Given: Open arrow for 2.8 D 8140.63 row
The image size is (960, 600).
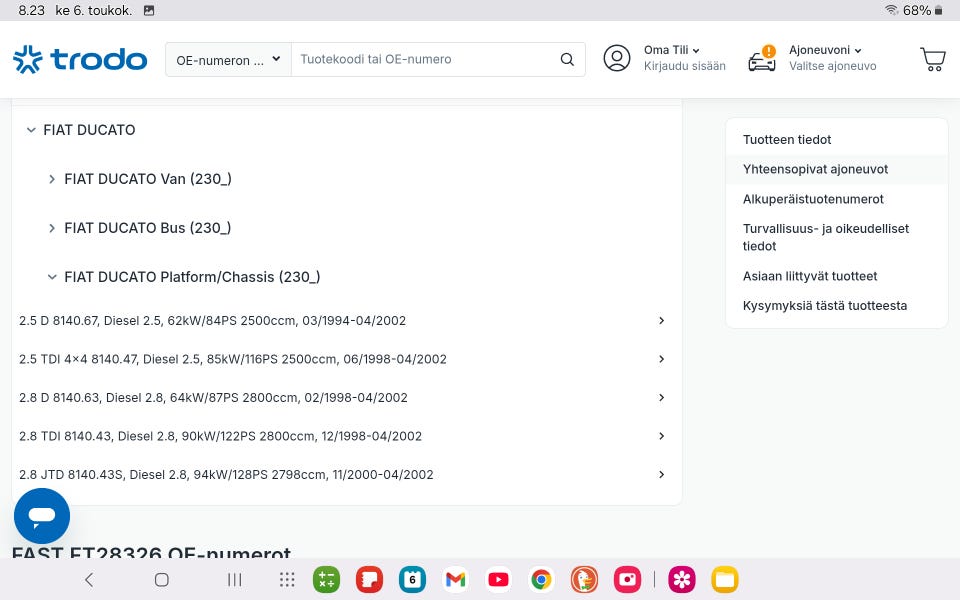Looking at the screenshot, I should pyautogui.click(x=661, y=397).
